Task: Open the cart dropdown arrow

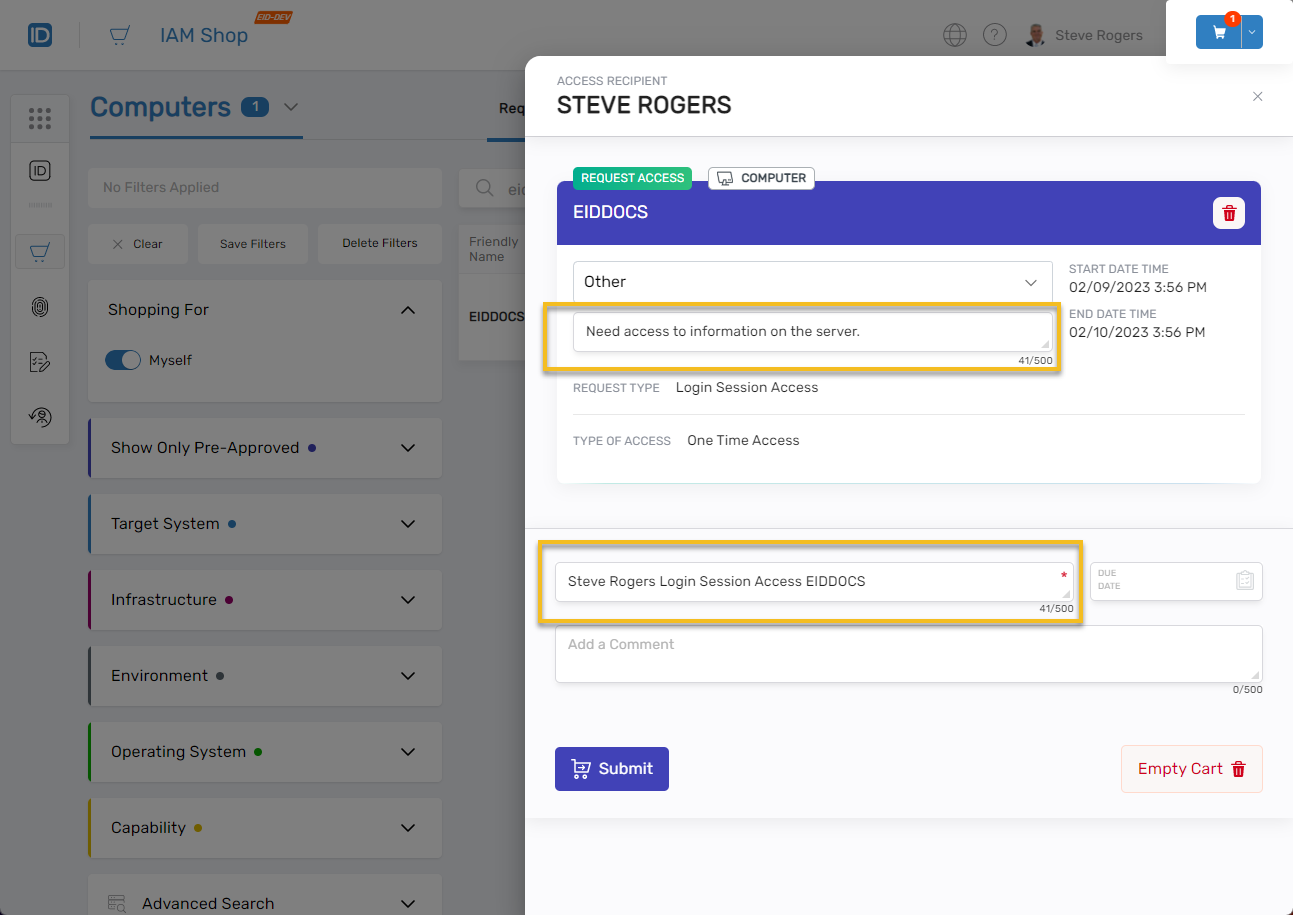Action: (1252, 32)
